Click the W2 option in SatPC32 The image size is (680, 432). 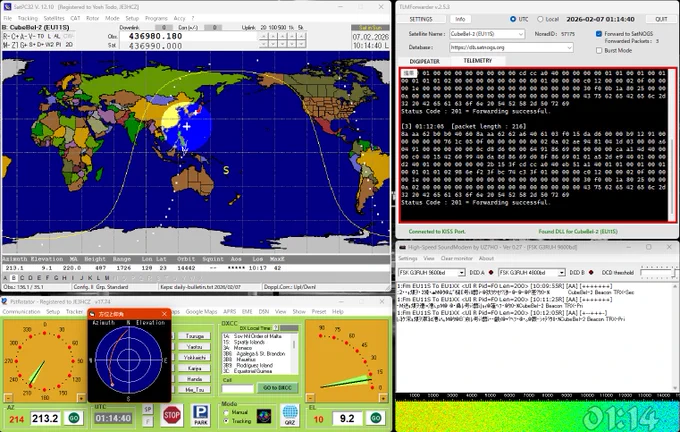click(x=49, y=45)
